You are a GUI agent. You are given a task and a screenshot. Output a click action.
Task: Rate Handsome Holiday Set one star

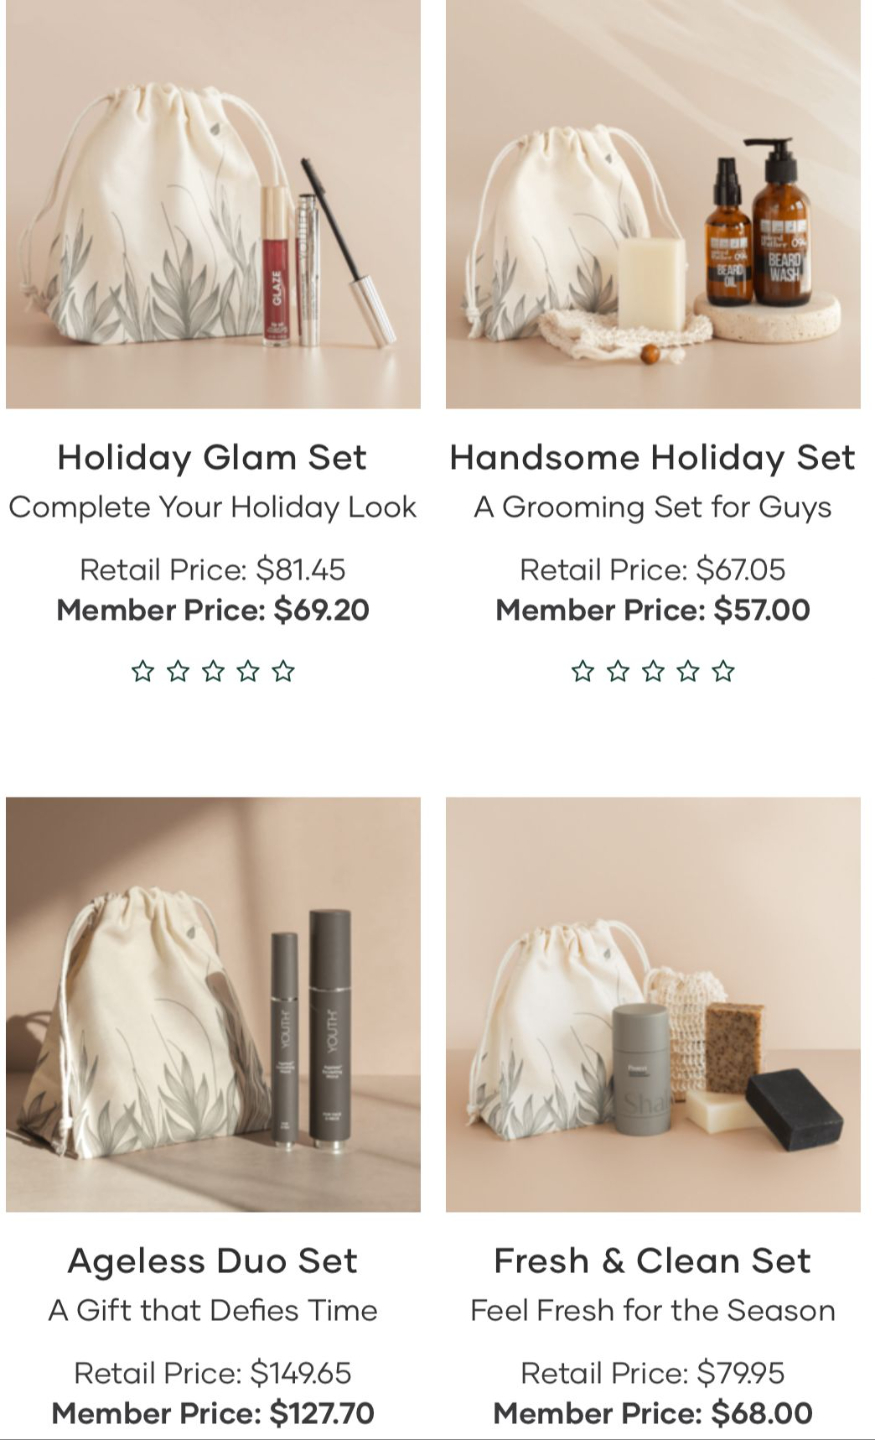[x=583, y=671]
